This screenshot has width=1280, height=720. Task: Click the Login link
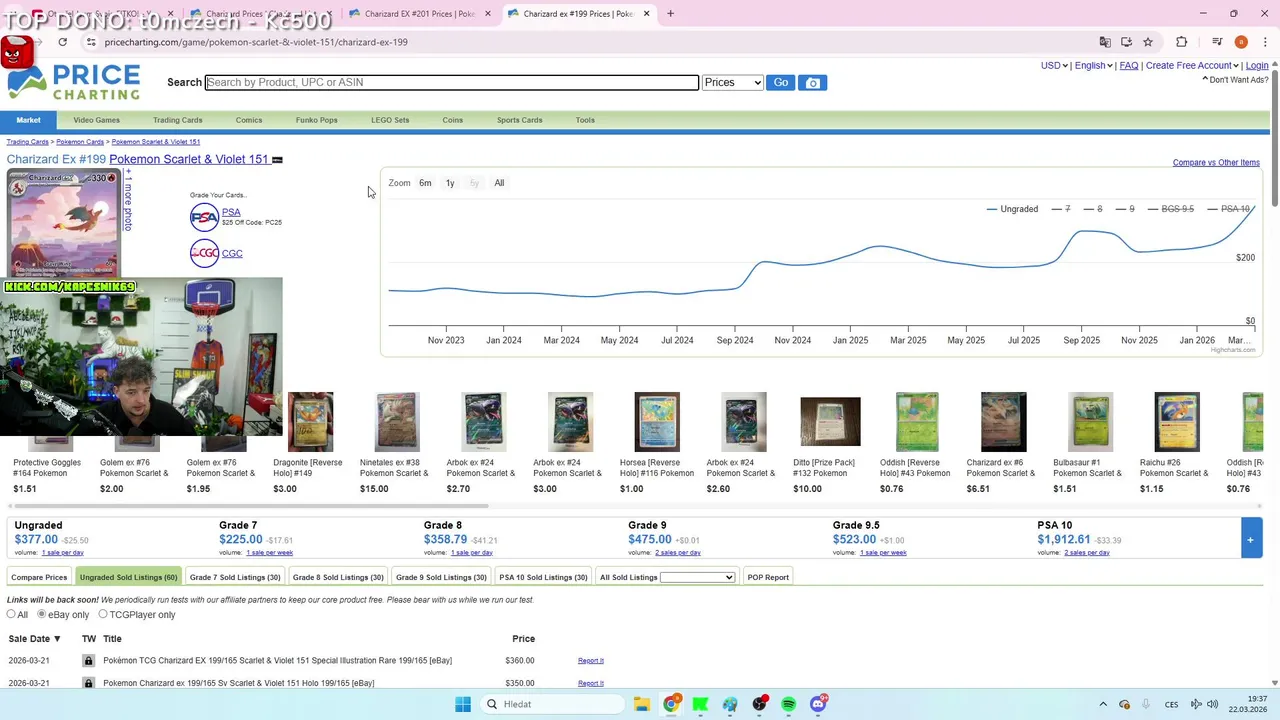click(x=1257, y=66)
